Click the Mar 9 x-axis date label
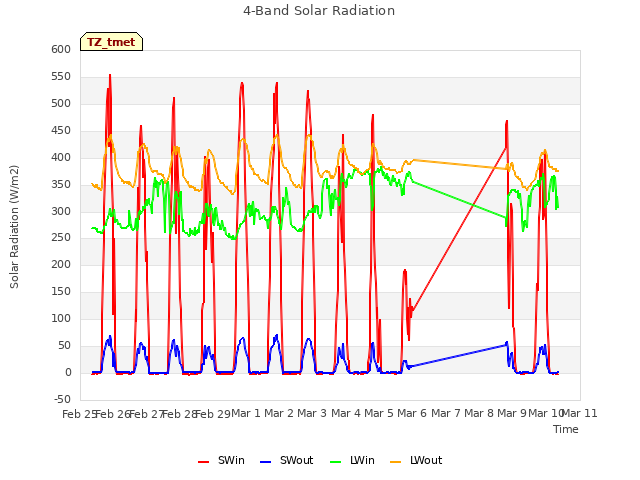Viewport: 640px width, 480px height. pos(512,413)
